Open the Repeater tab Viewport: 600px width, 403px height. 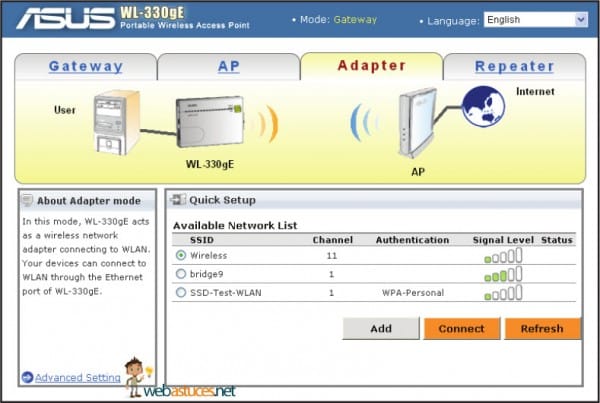(514, 67)
